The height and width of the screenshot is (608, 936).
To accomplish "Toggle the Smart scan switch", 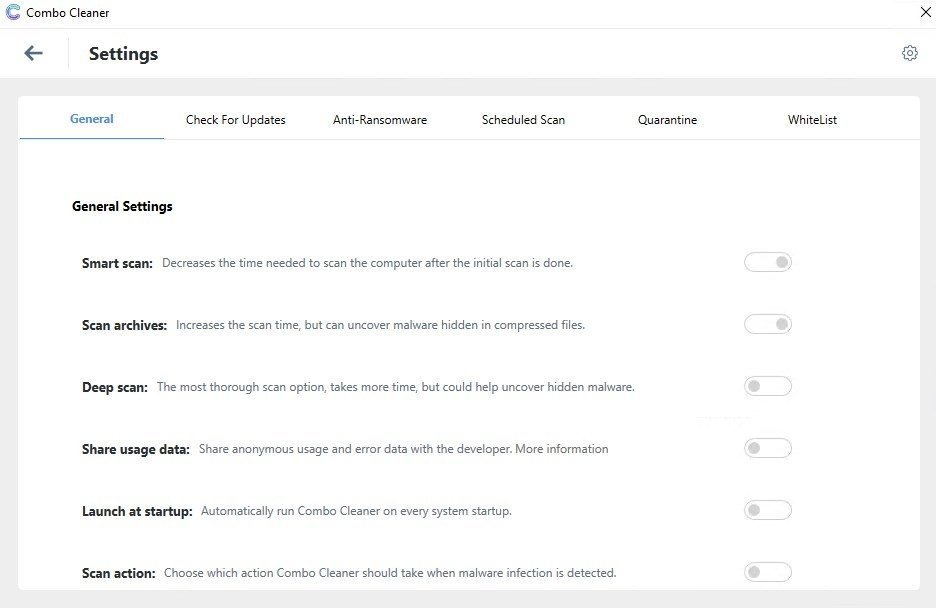I will 768,262.
